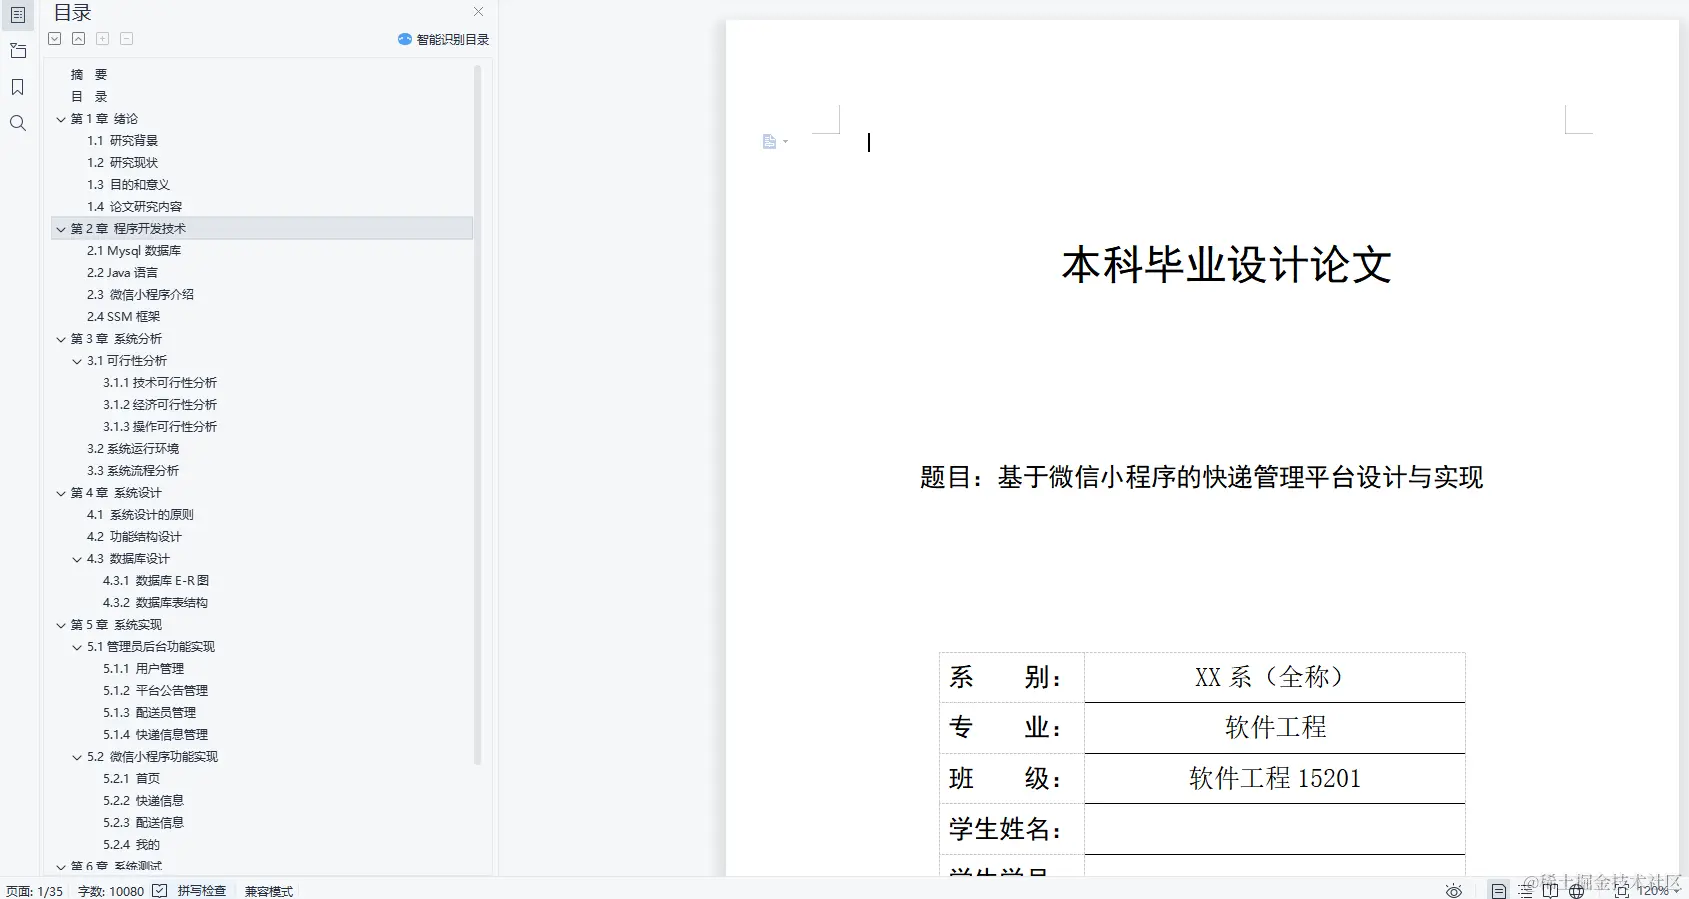Open the 120% zoom dropdown

click(x=1659, y=891)
